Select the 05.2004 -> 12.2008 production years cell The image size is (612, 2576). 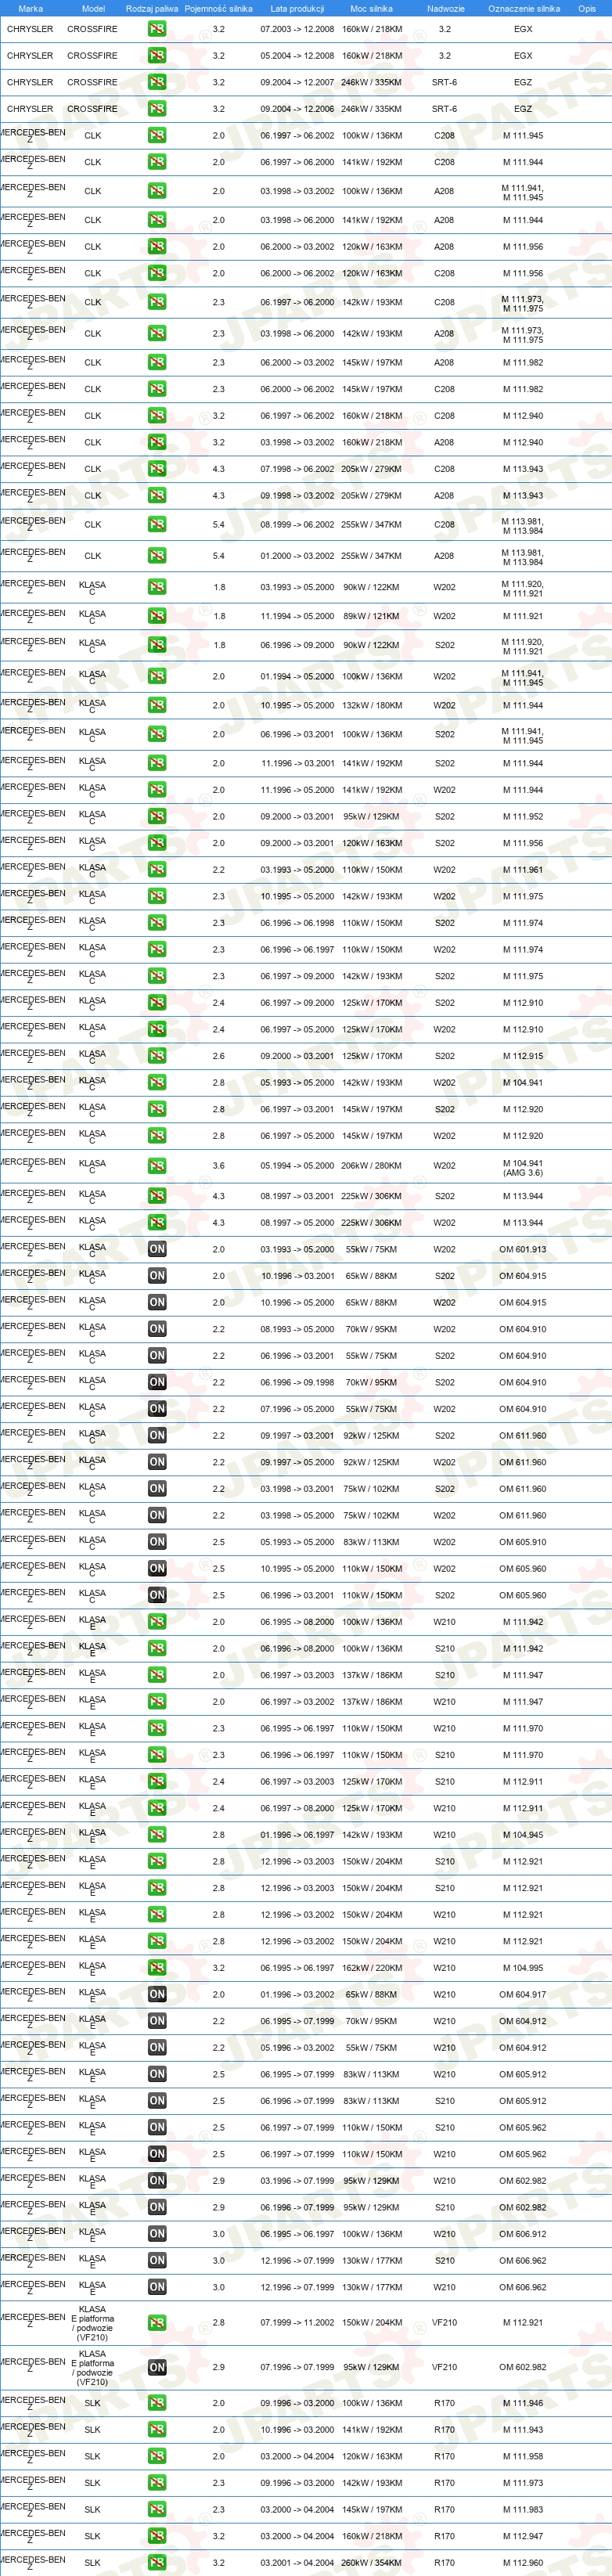point(297,56)
